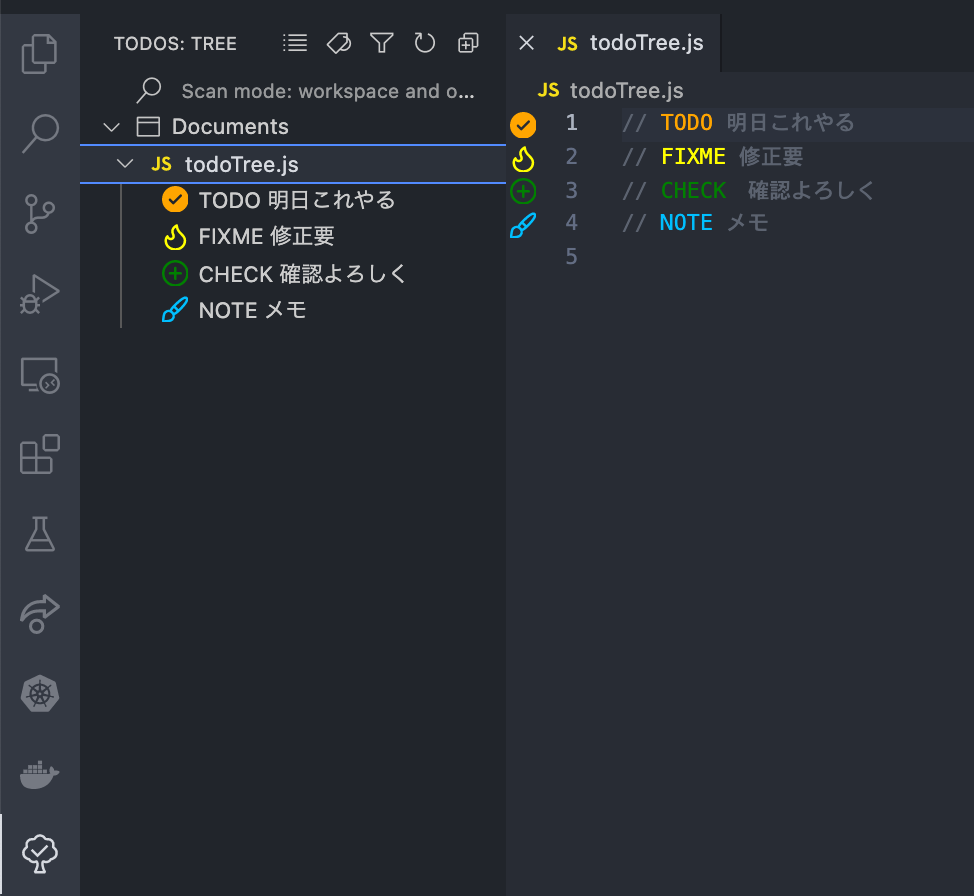The height and width of the screenshot is (896, 974).
Task: Expand all items in todo tree
Action: pyautogui.click(x=468, y=43)
